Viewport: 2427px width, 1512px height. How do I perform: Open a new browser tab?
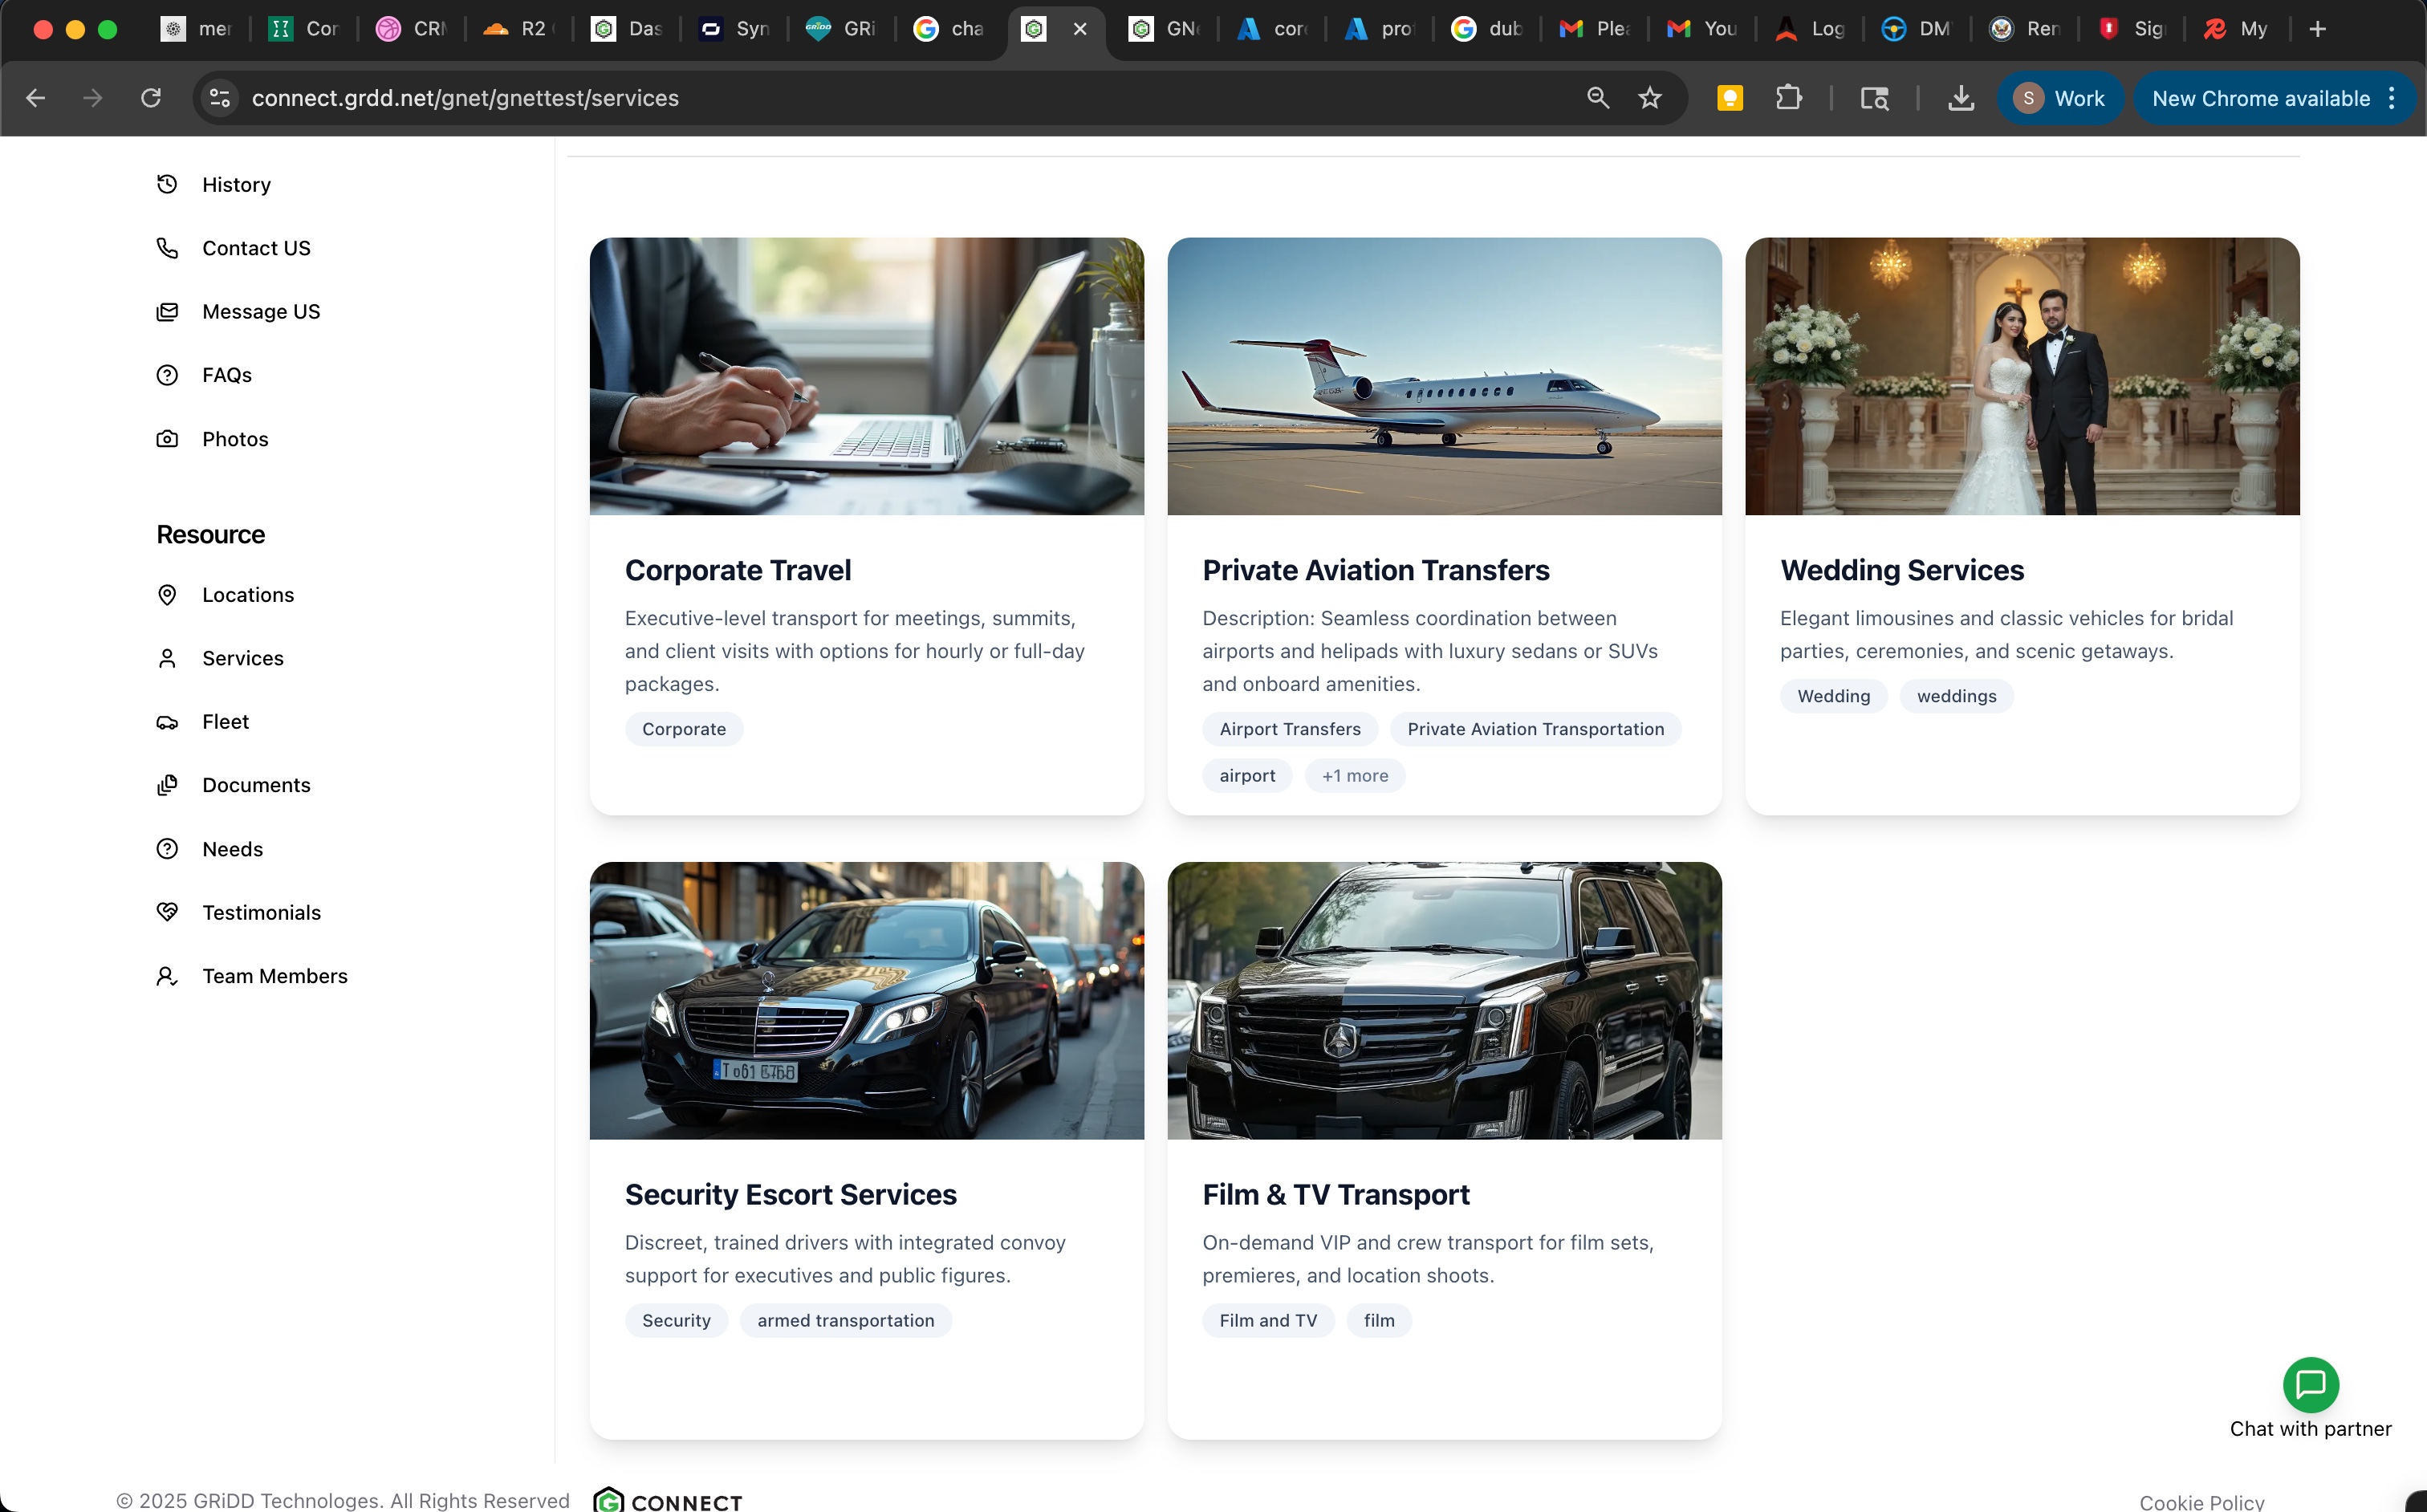coord(2317,29)
